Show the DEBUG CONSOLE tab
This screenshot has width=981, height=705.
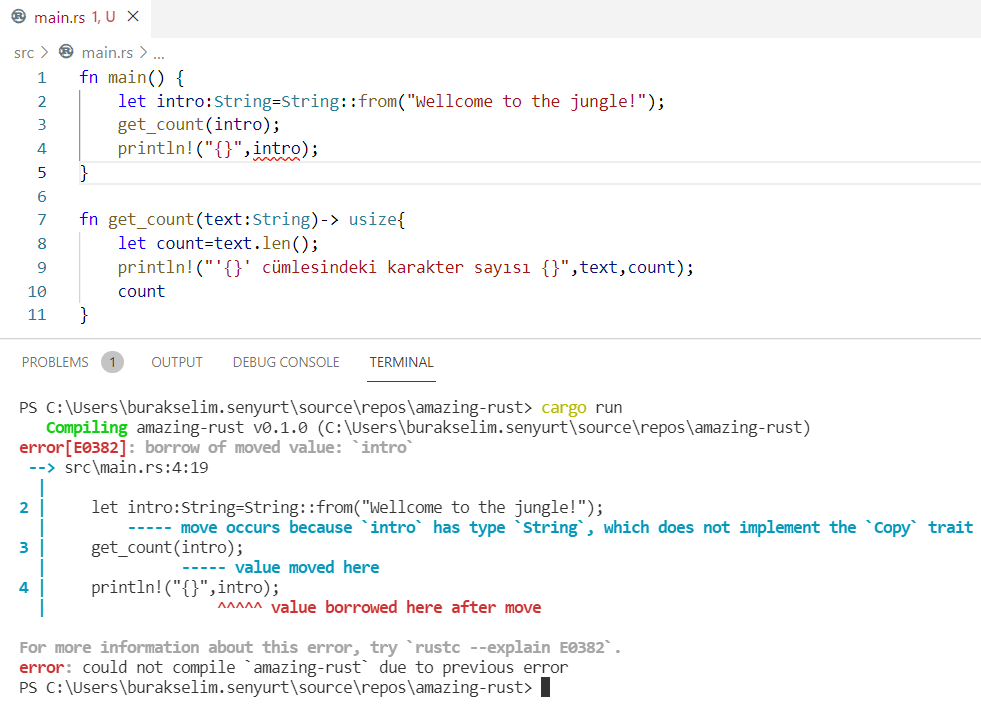pyautogui.click(x=286, y=362)
